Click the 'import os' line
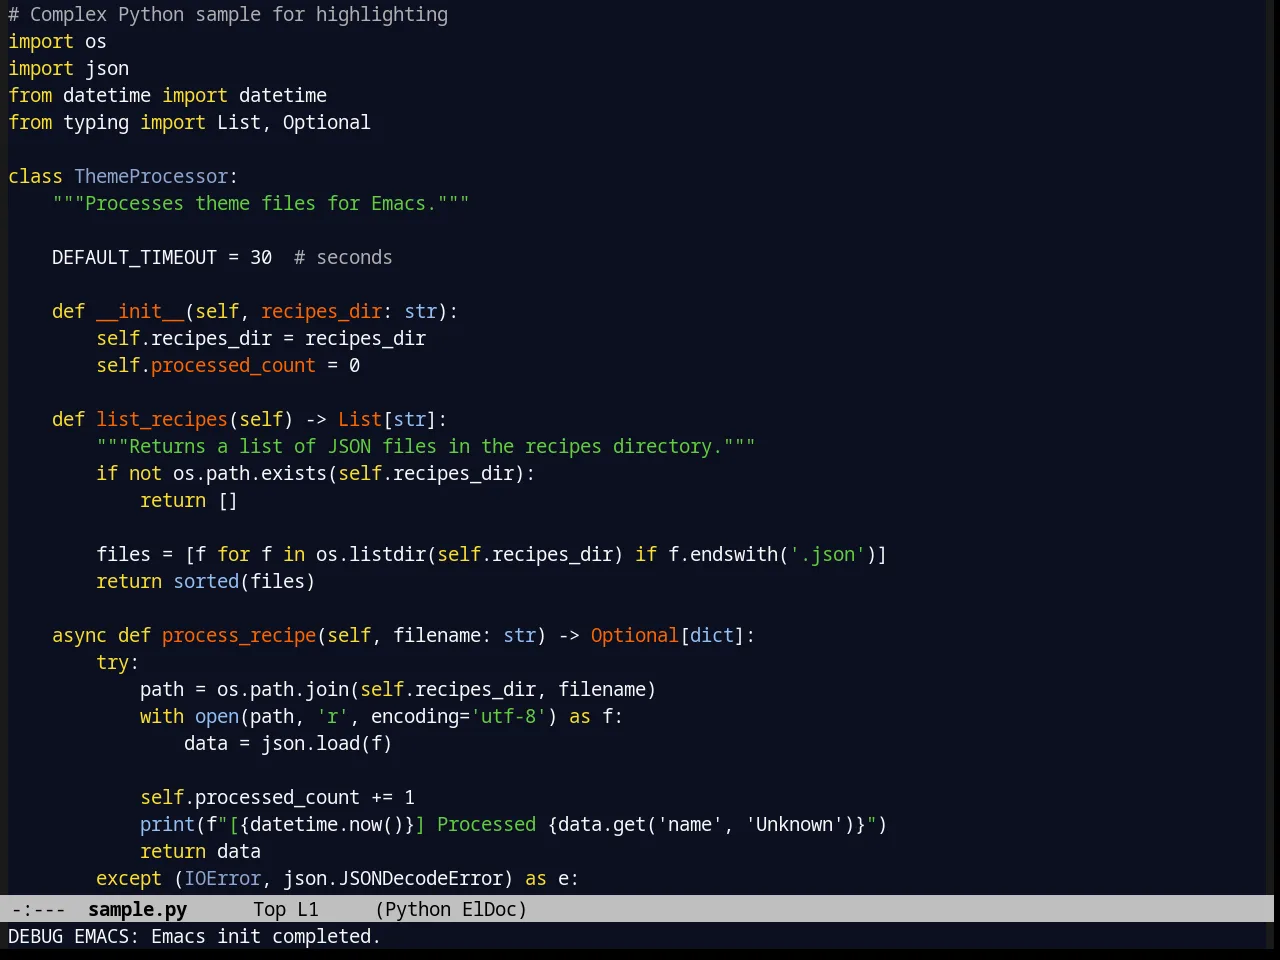 [x=57, y=41]
